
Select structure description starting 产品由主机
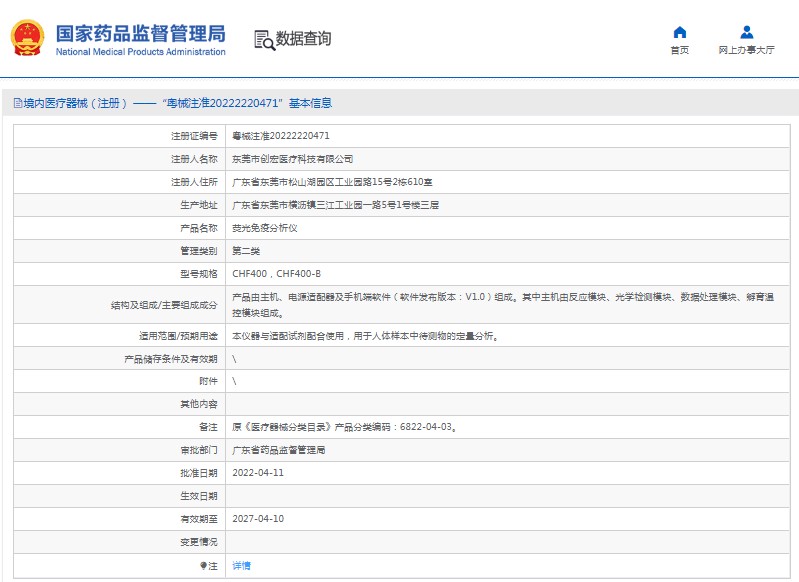coord(503,305)
